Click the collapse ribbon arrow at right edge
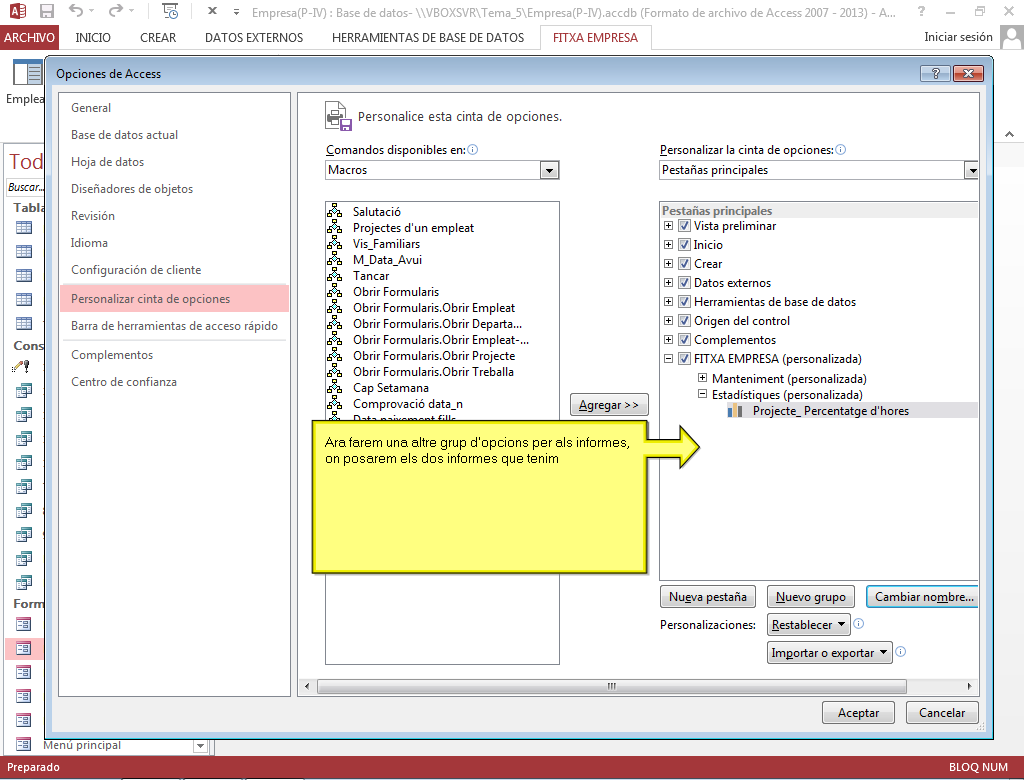The height and width of the screenshot is (780, 1024). 1010,134
